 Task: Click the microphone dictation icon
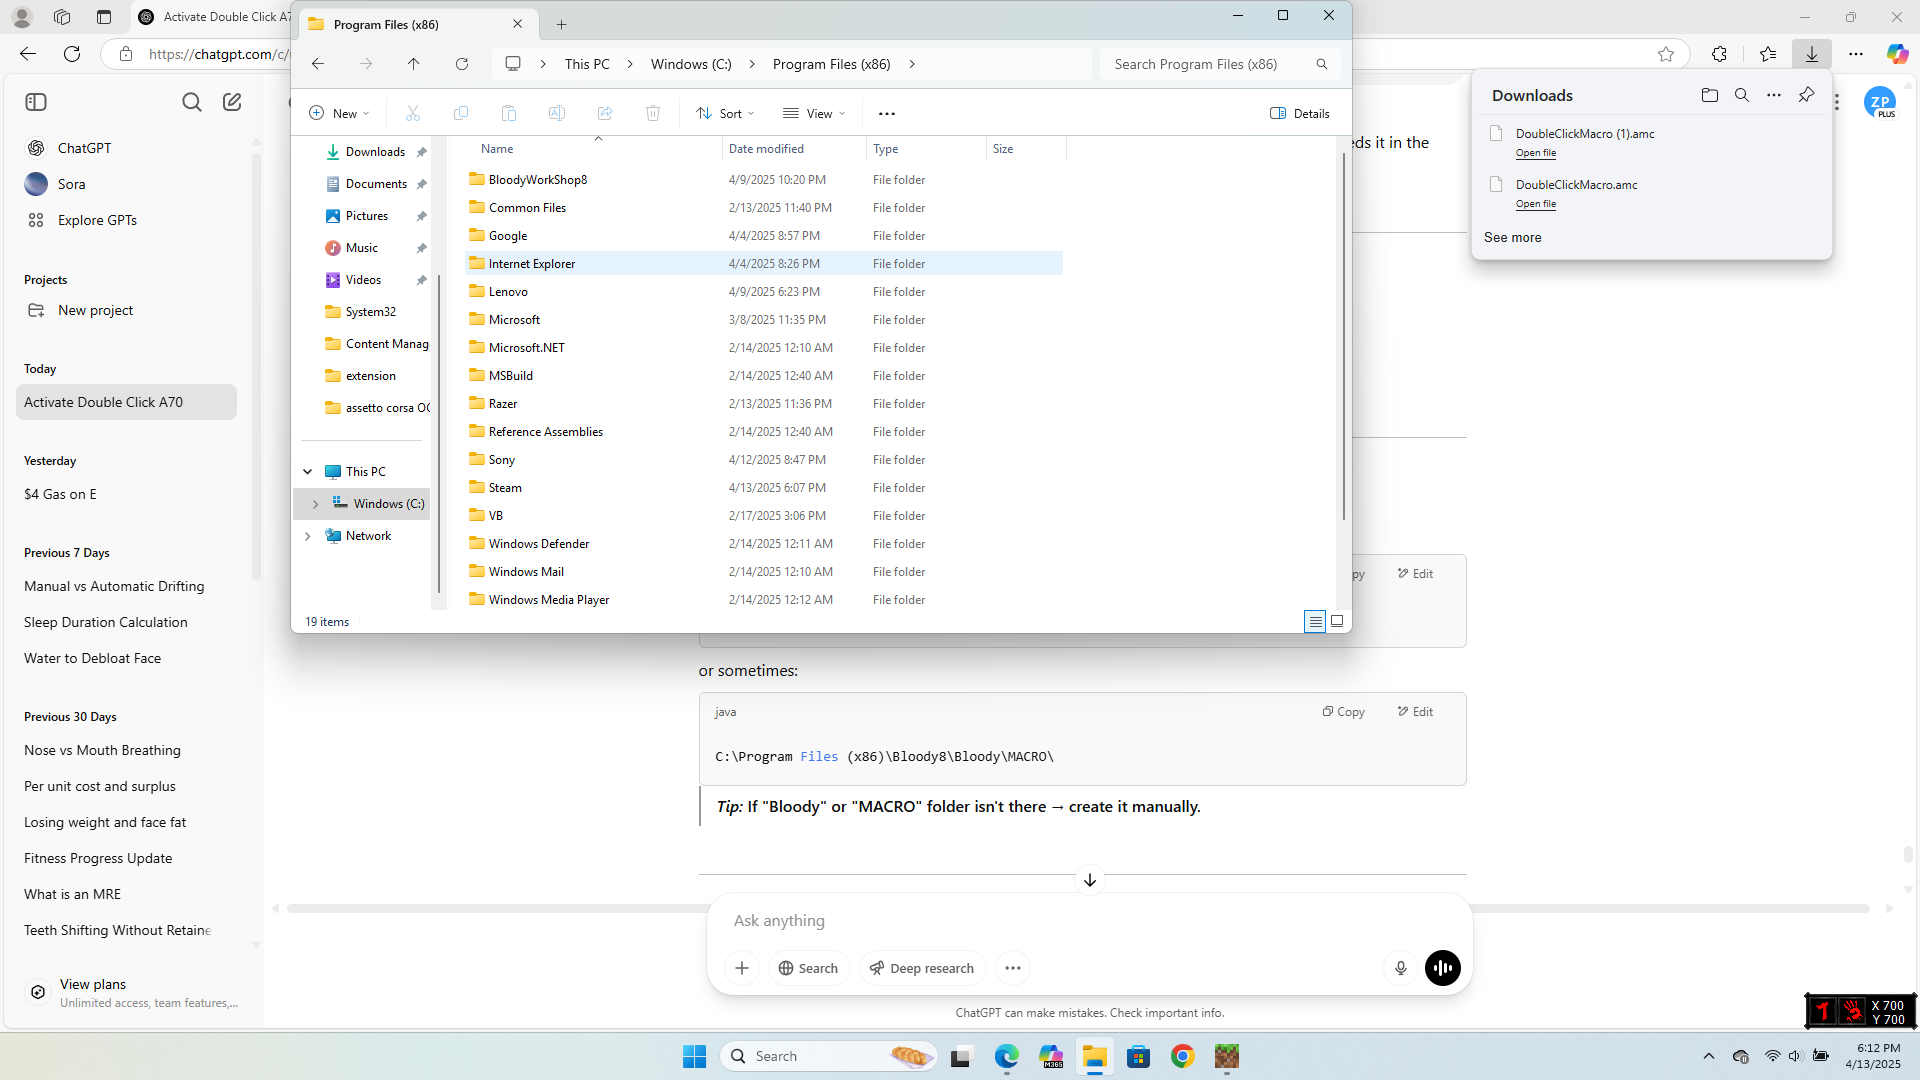coord(1400,968)
